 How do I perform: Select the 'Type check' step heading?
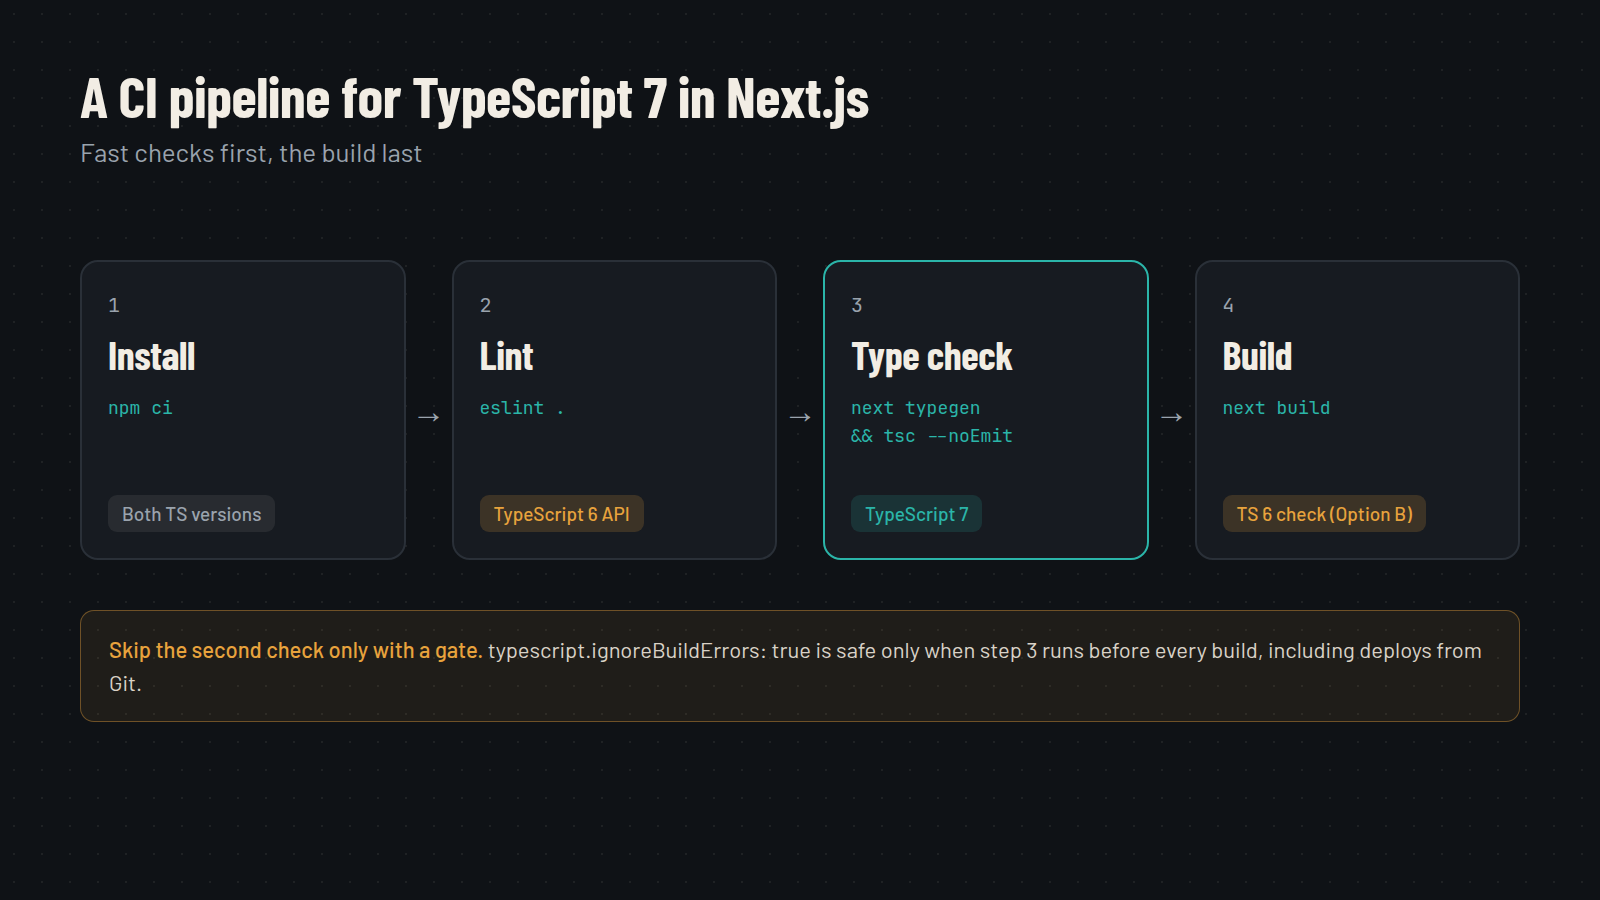pos(932,357)
